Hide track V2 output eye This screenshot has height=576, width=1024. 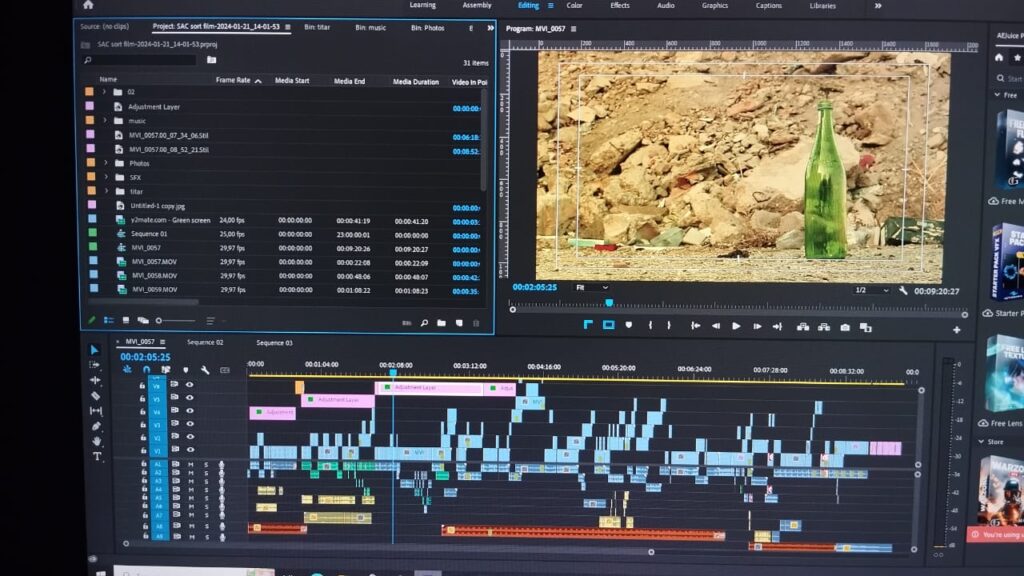190,436
